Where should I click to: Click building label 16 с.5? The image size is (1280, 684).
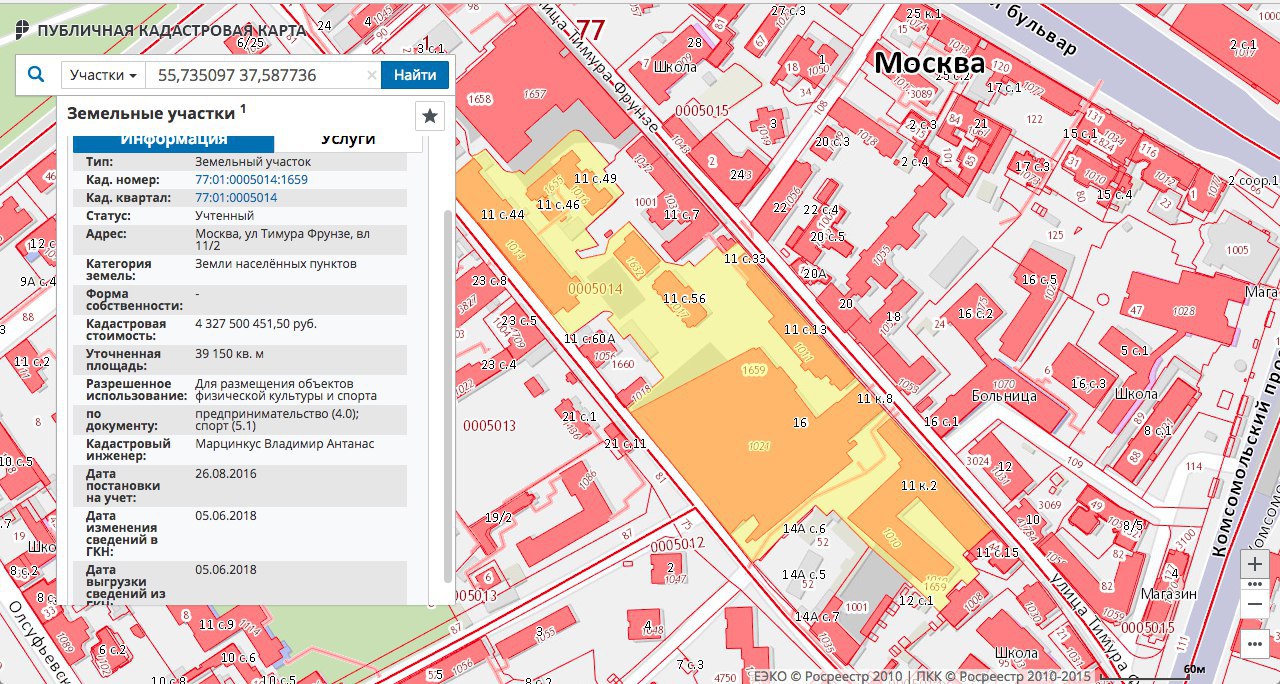(1039, 280)
